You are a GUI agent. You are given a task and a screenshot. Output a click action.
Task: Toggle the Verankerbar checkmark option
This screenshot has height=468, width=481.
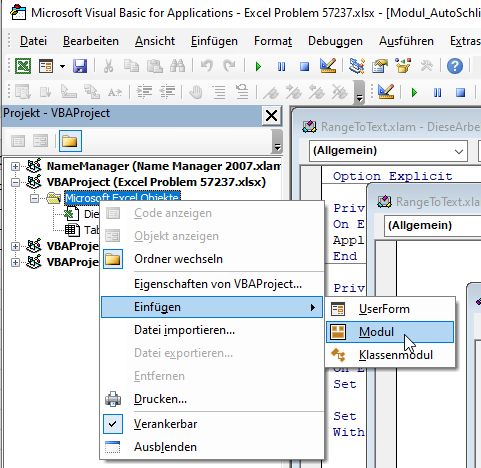(212, 424)
